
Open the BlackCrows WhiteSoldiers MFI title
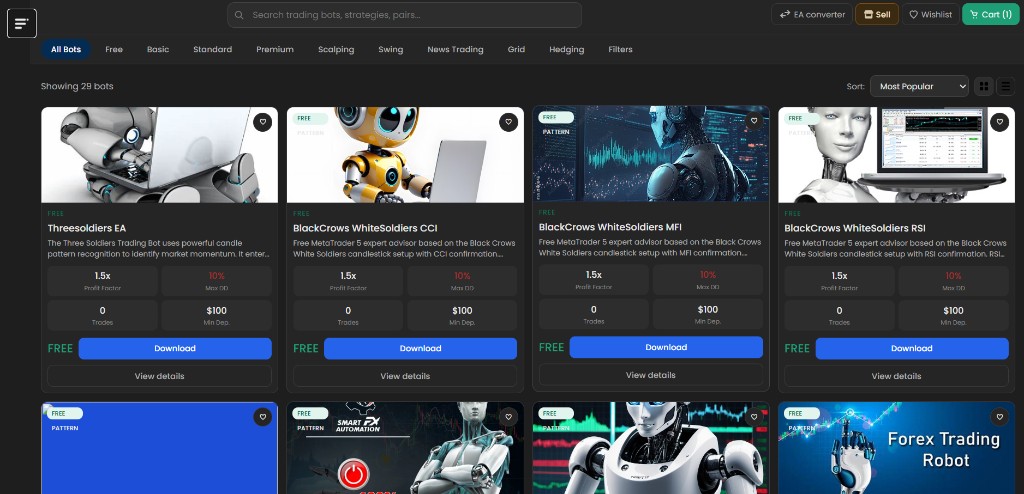(x=610, y=227)
